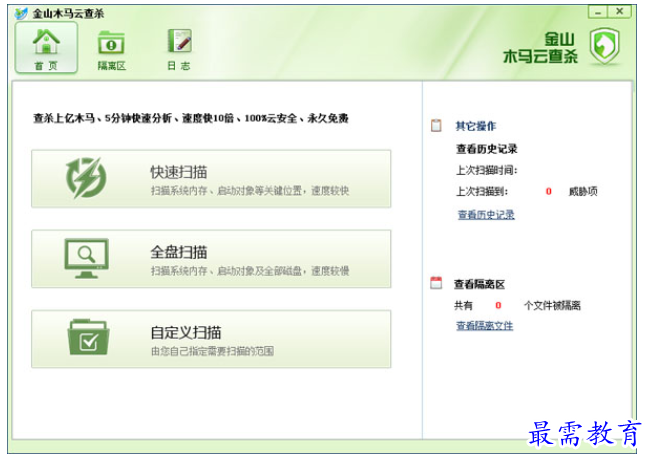The width and height of the screenshot is (650, 465).
Task: Launch 自定义扫描 custom scan
Action: (211, 339)
